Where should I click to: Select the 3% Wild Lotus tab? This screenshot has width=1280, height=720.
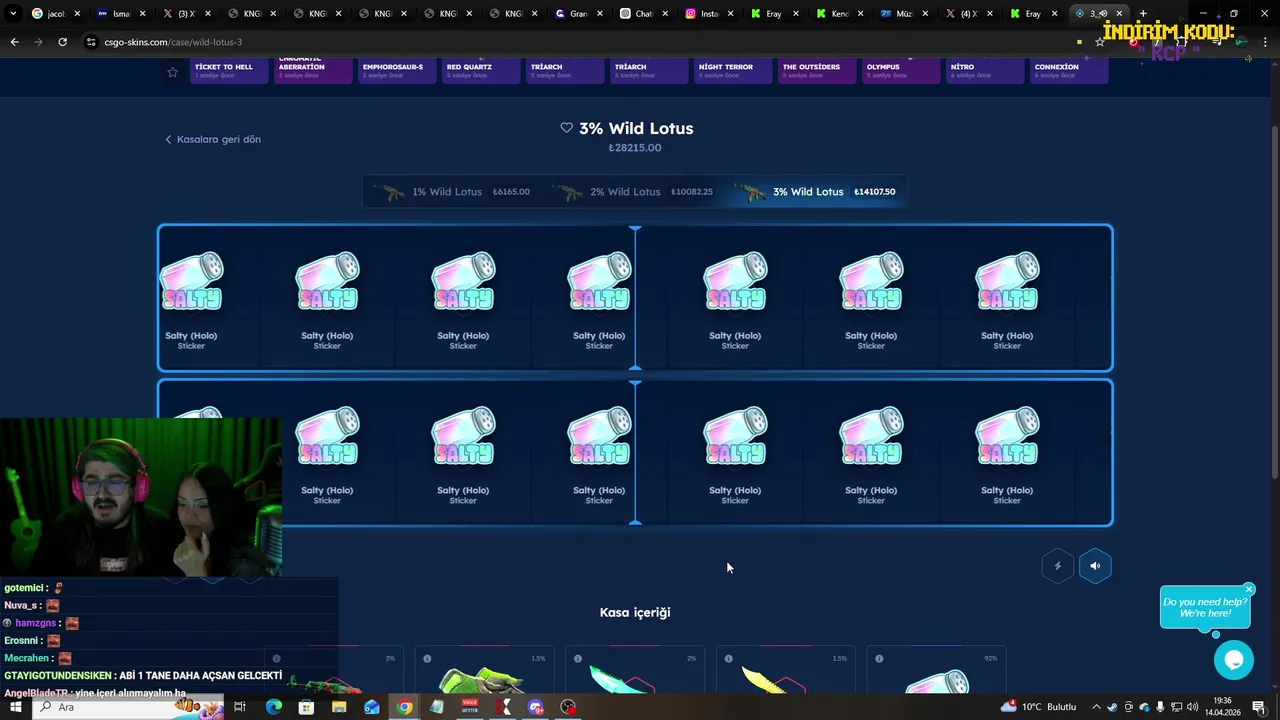(816, 192)
